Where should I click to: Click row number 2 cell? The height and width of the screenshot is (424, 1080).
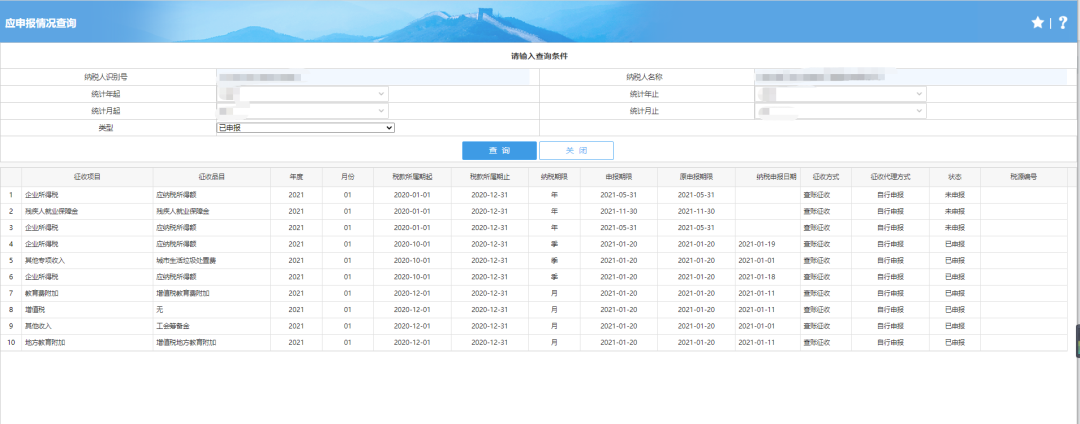(11, 211)
